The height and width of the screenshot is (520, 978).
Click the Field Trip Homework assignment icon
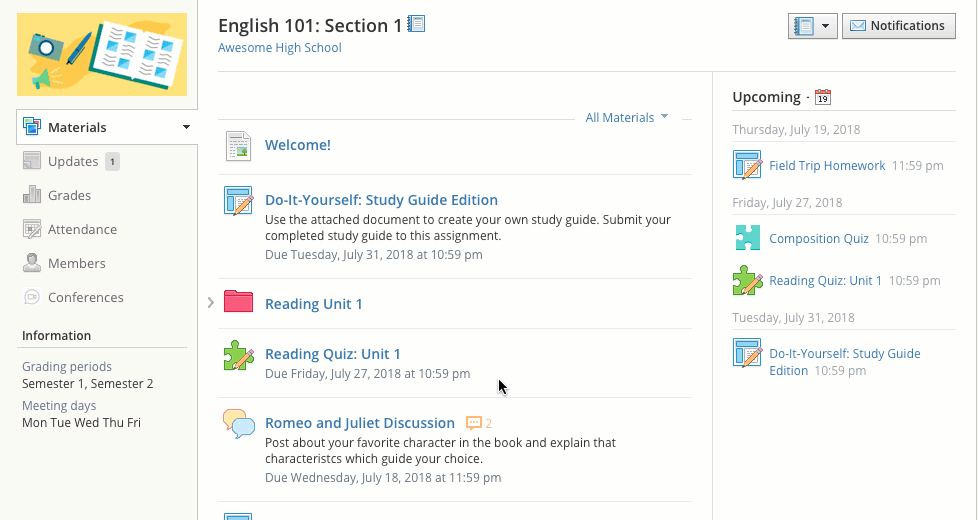click(x=747, y=165)
